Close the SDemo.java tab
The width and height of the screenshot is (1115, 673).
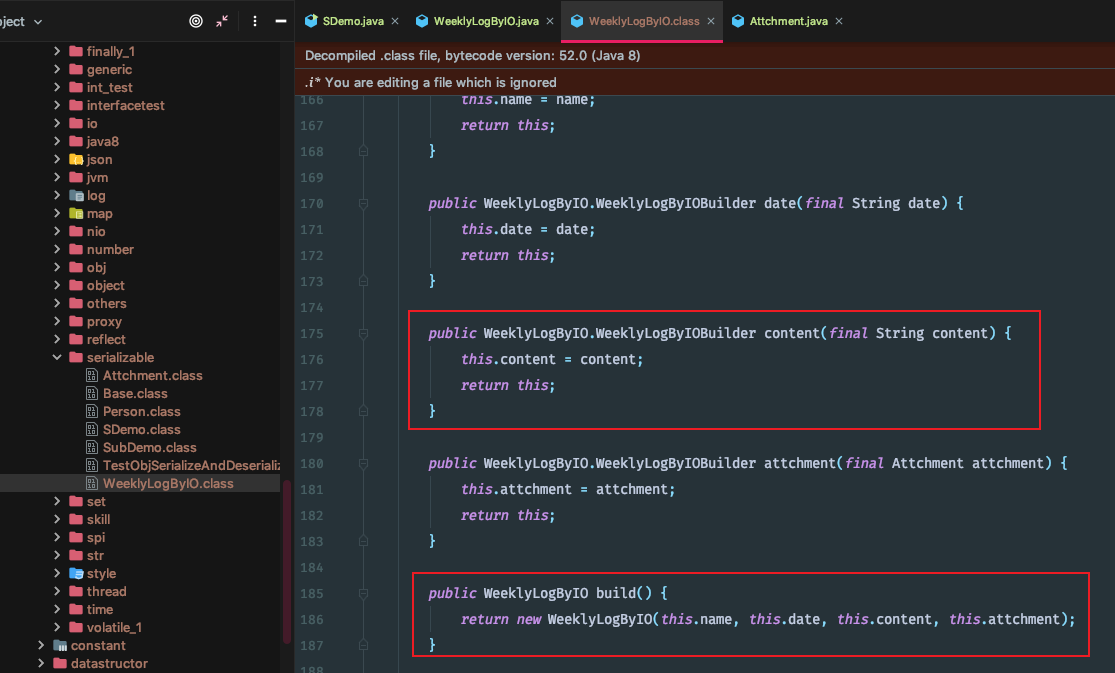point(395,21)
